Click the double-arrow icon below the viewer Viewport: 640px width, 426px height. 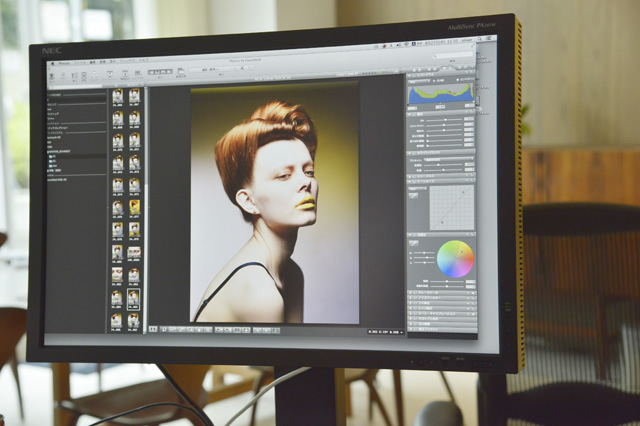pos(153,329)
